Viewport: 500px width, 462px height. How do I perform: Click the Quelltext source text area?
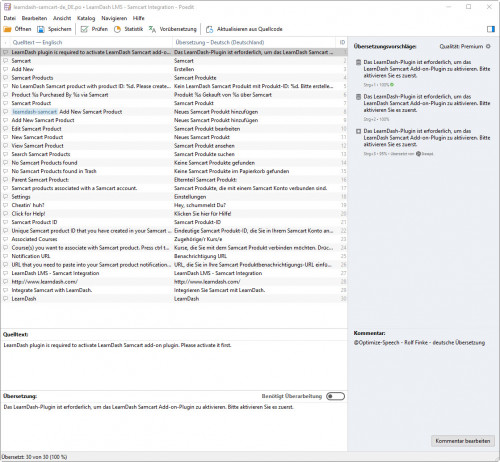[173, 364]
